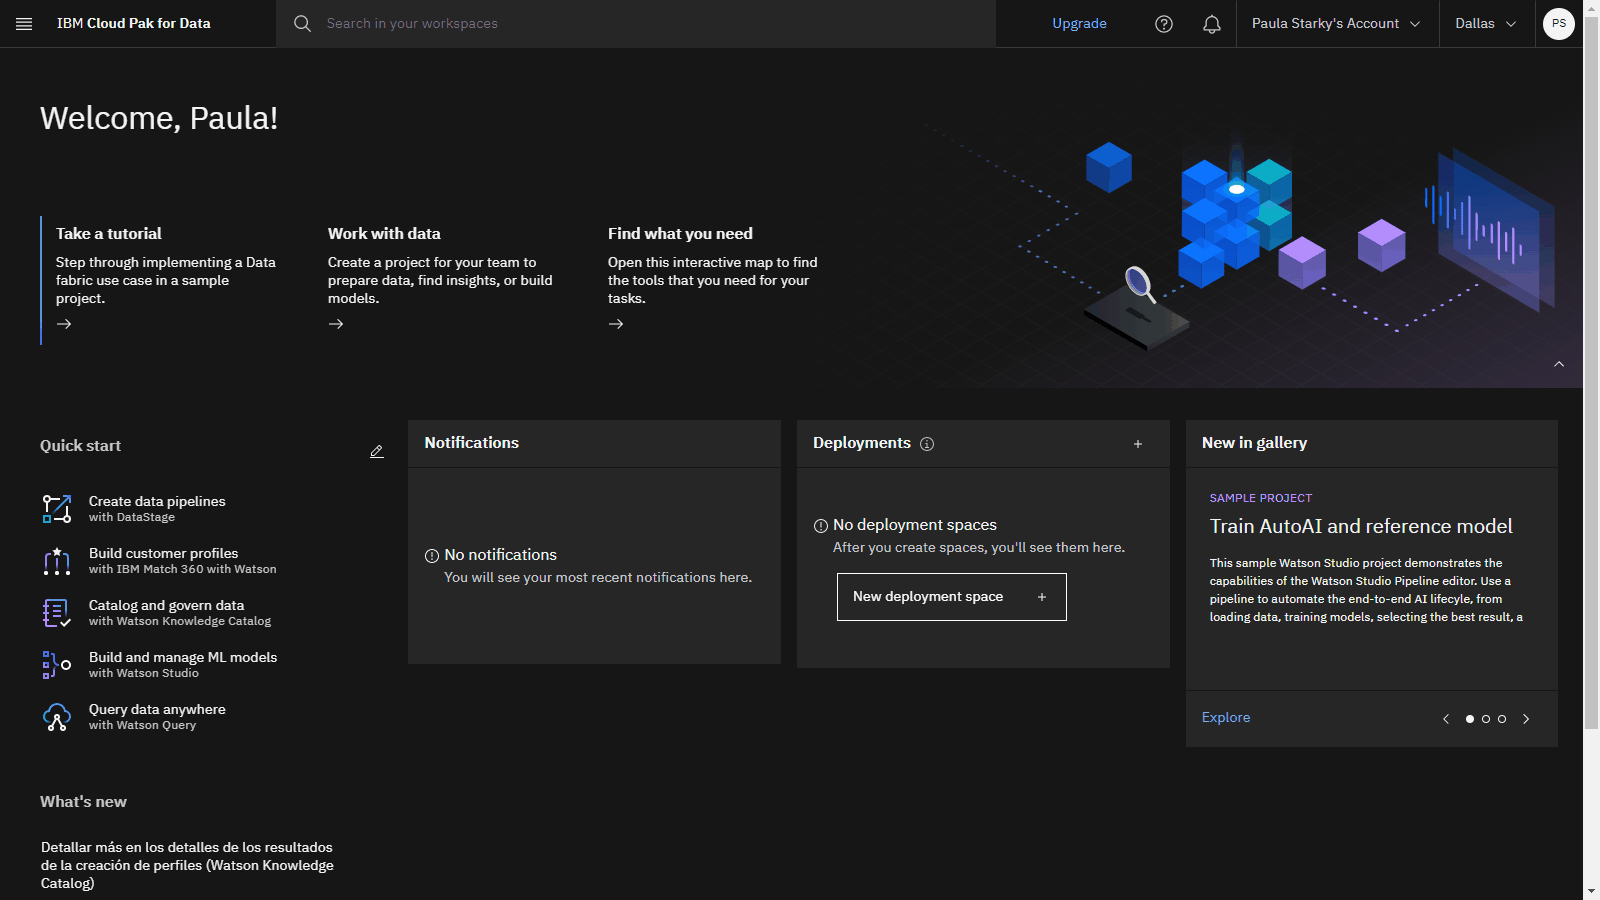This screenshot has width=1600, height=900.
Task: Select the third gallery carousel dot
Action: click(x=1502, y=719)
